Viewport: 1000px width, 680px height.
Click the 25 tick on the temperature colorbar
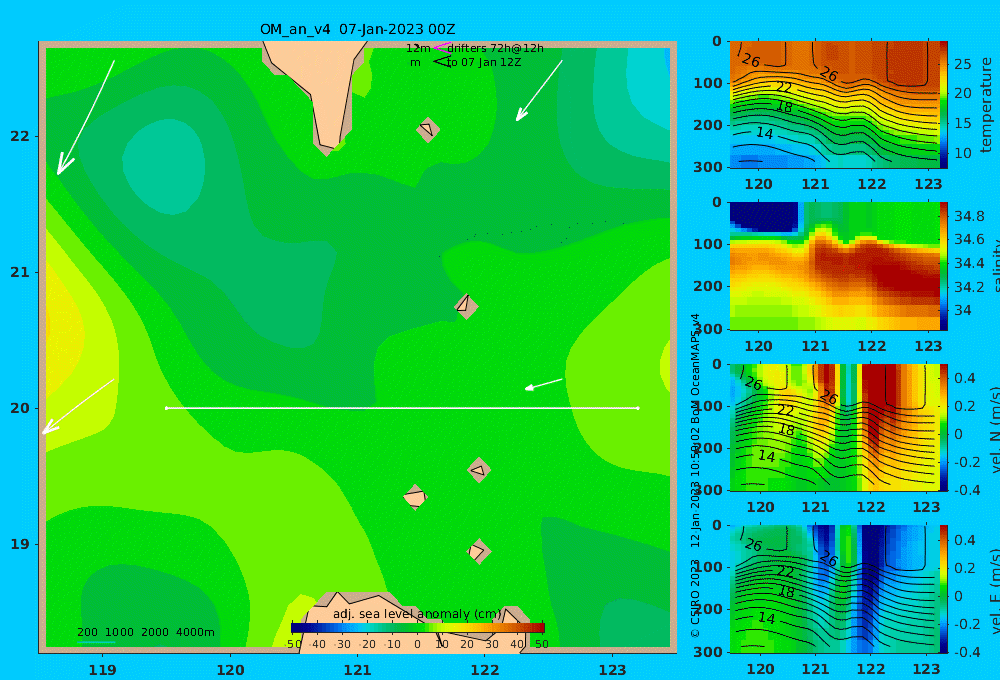click(x=962, y=64)
